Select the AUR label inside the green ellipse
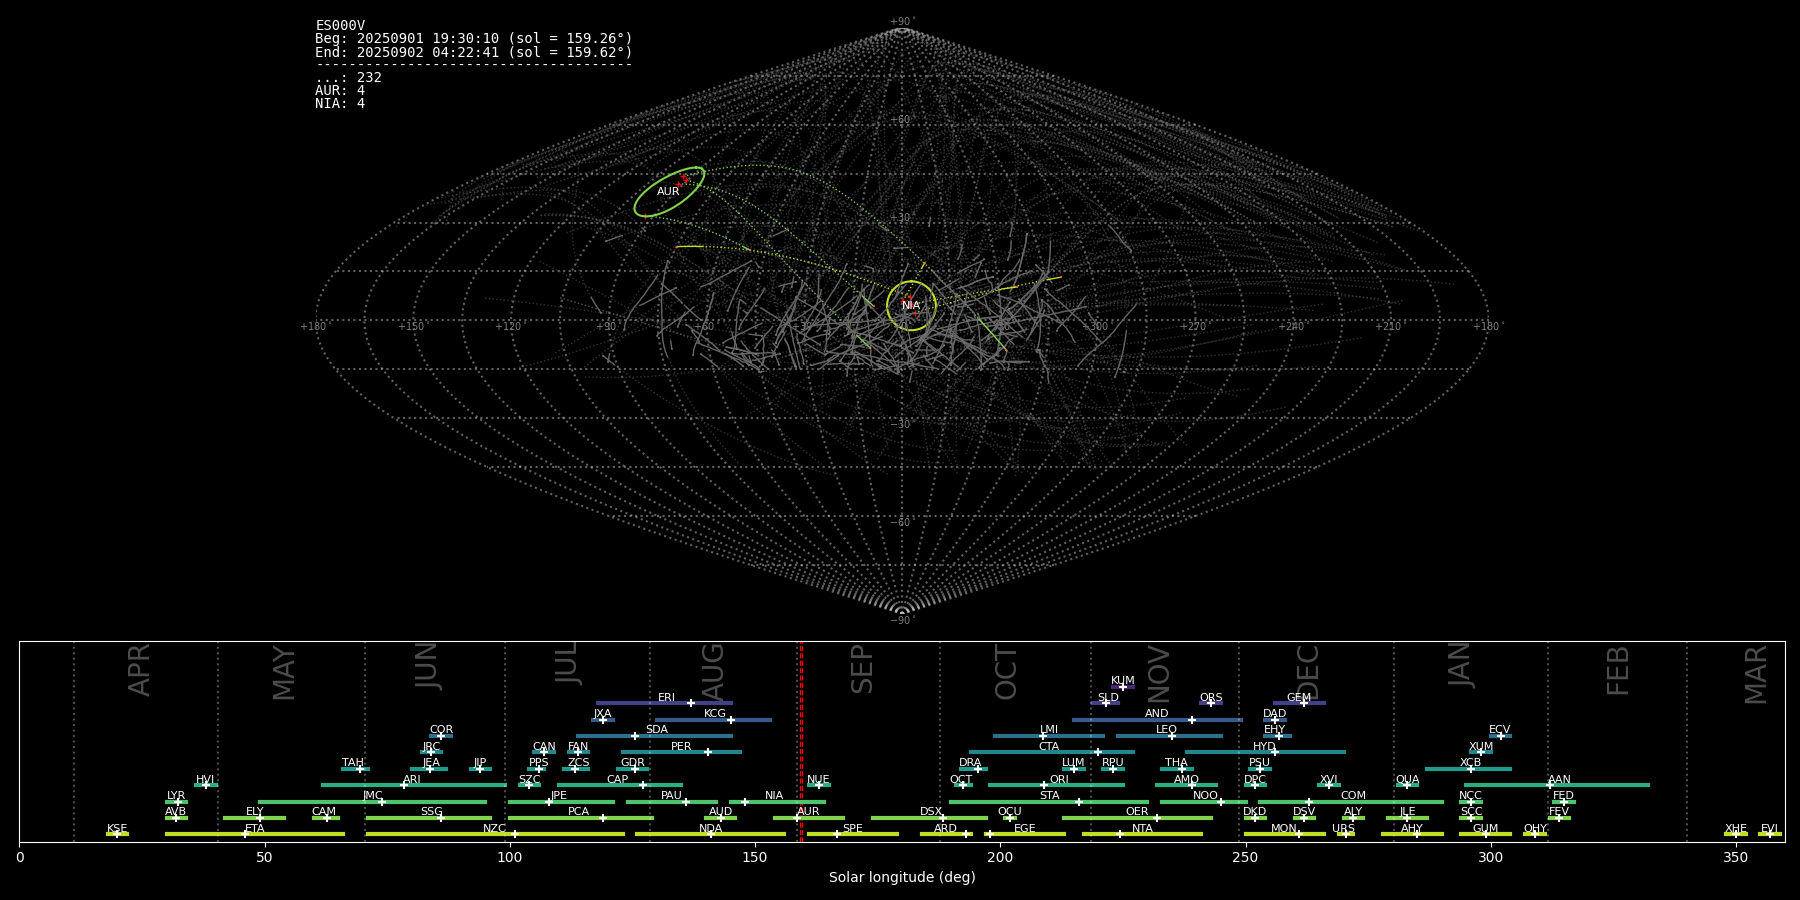Image resolution: width=1800 pixels, height=900 pixels. pos(668,192)
